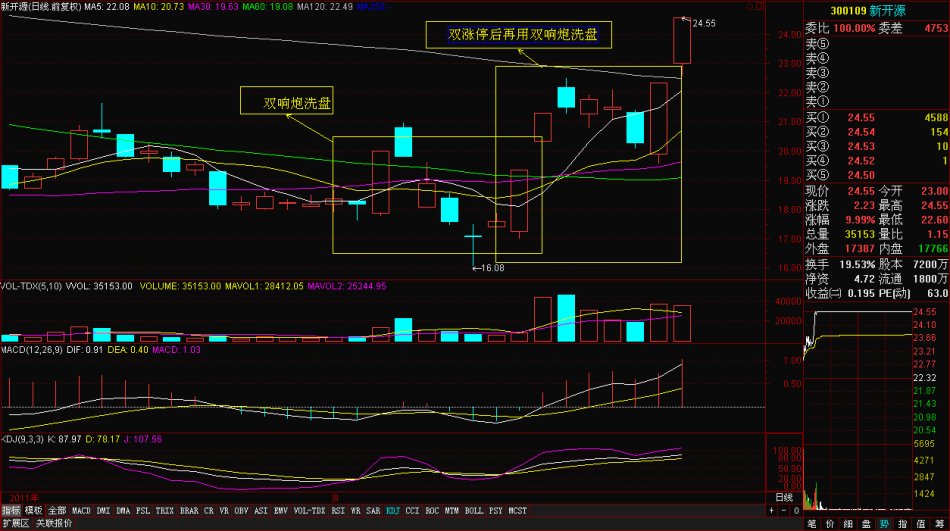
Task: Click the 涨幅 9.99% value
Action: [861, 219]
